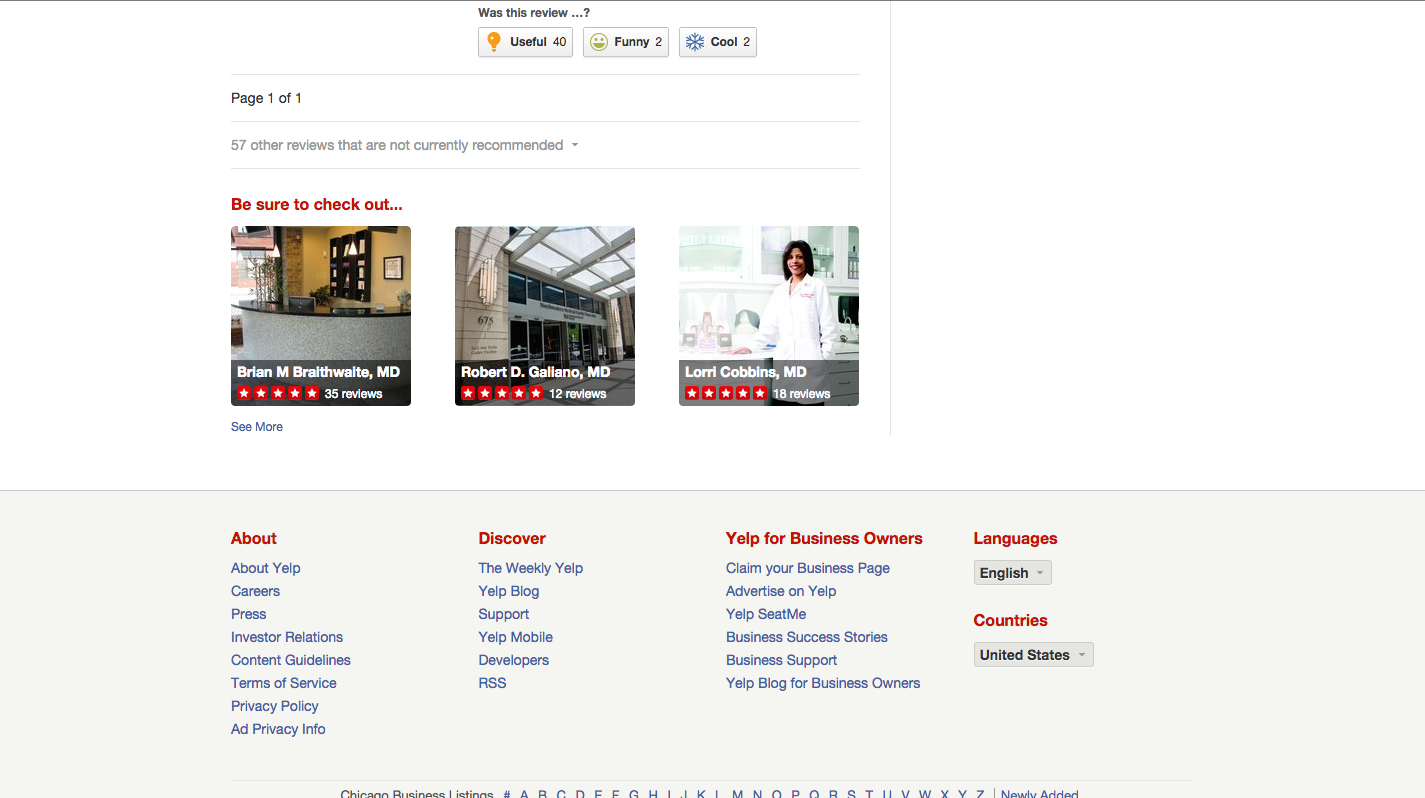
Task: Open the Press link
Action: (x=248, y=614)
